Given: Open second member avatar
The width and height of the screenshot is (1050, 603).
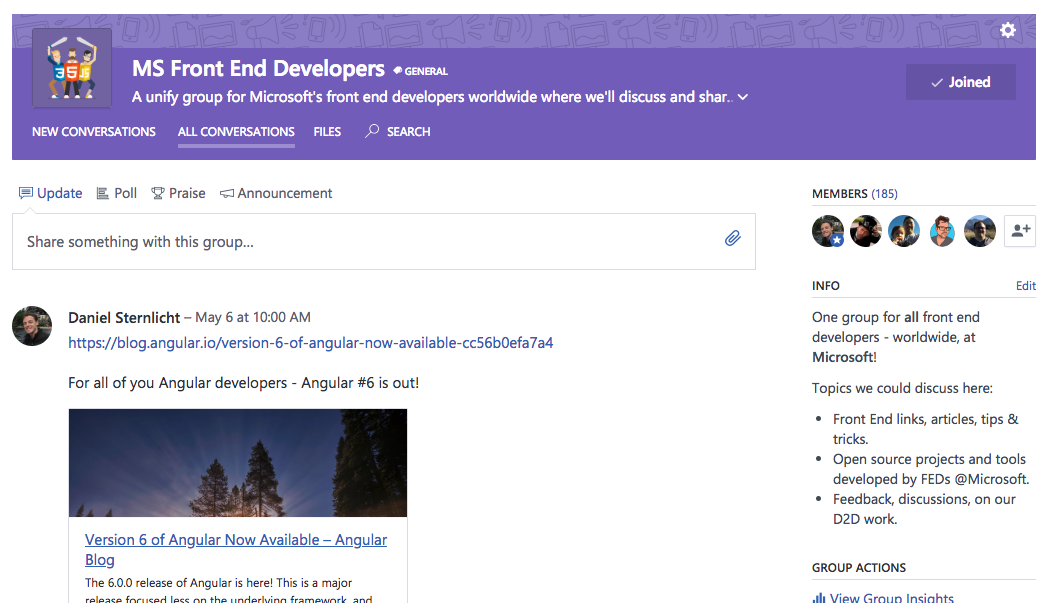Looking at the screenshot, I should tap(866, 231).
